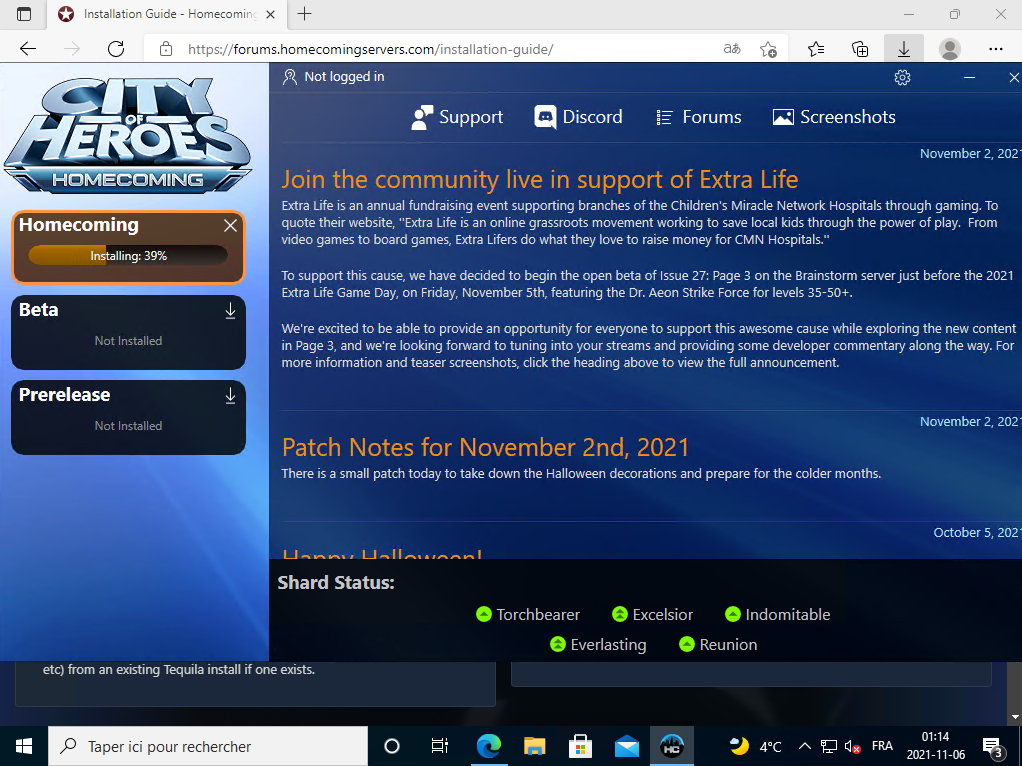Select the Excelsior shard status
The height and width of the screenshot is (766, 1022).
click(x=652, y=615)
